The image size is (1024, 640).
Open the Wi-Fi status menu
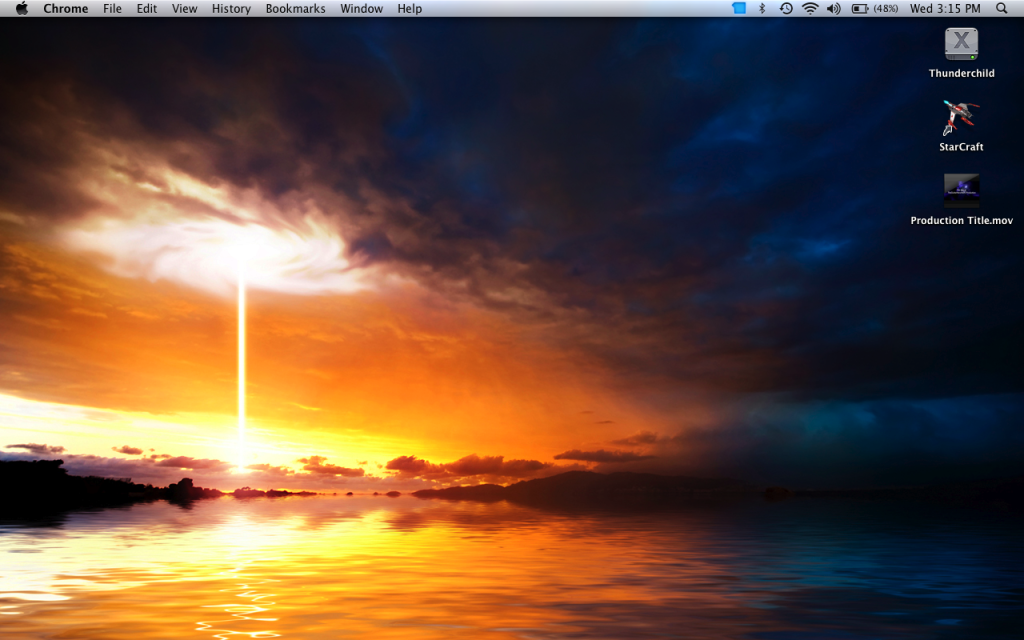tap(810, 8)
